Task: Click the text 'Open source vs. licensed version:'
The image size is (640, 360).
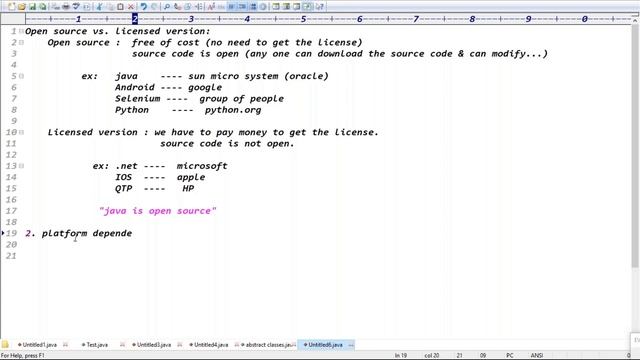Action: pos(118,31)
